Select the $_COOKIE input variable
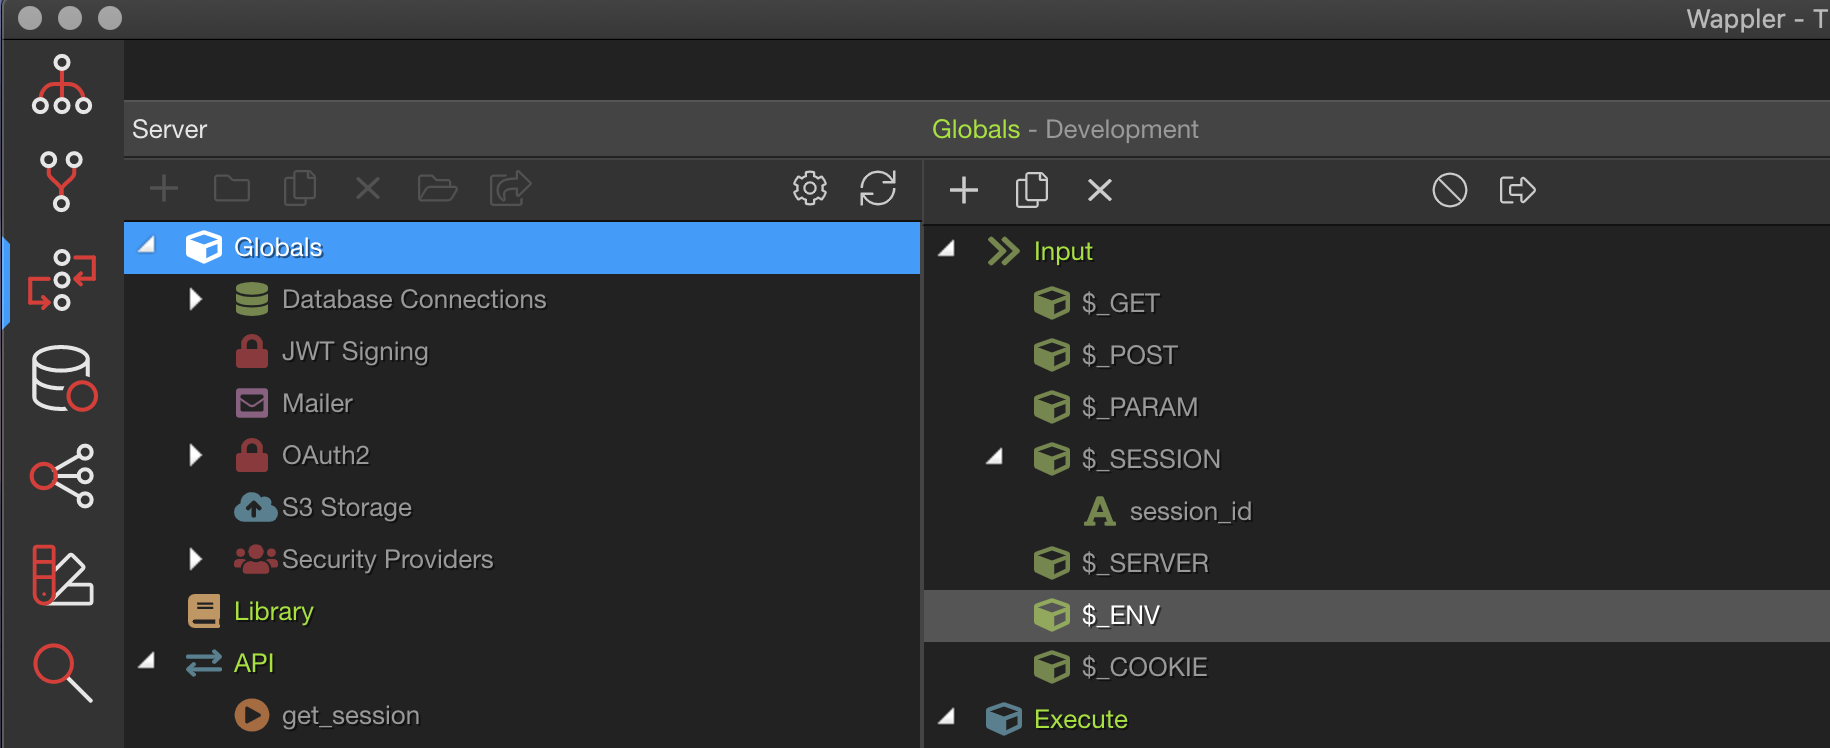Screen dimensions: 1830x748 click(1145, 667)
